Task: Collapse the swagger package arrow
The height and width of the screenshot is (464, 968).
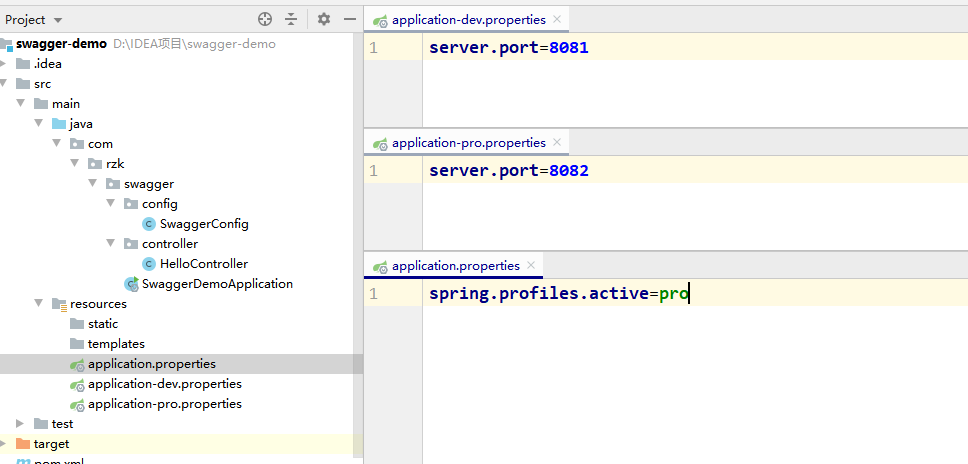Action: (92, 183)
